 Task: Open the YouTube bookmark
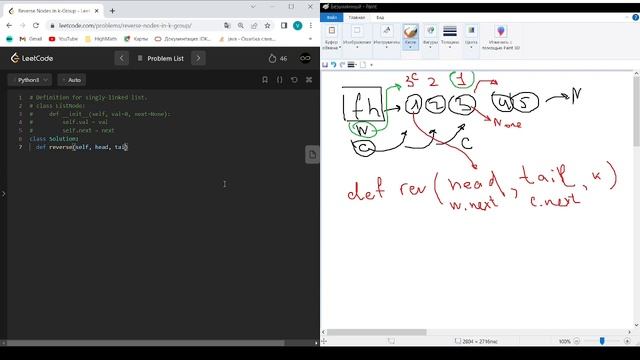[63, 39]
